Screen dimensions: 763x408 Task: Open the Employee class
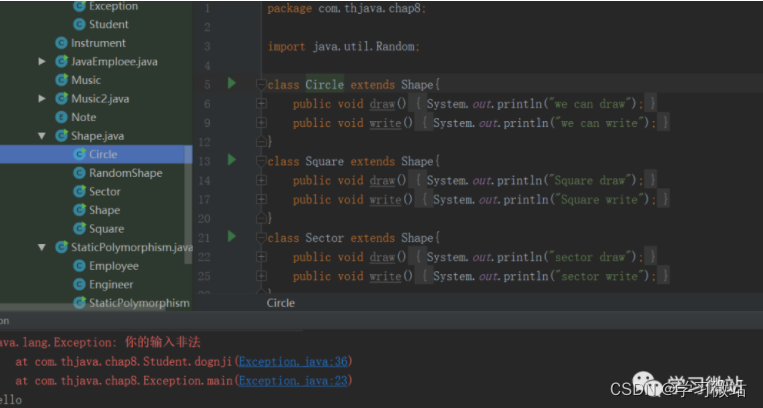(113, 266)
